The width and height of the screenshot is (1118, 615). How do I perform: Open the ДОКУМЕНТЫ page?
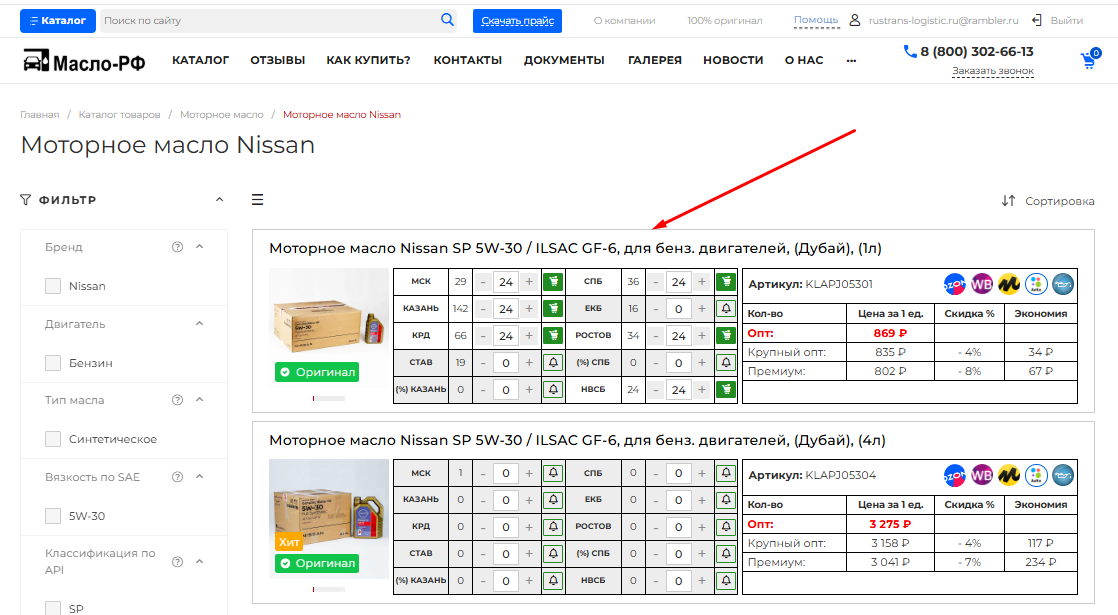(x=564, y=61)
